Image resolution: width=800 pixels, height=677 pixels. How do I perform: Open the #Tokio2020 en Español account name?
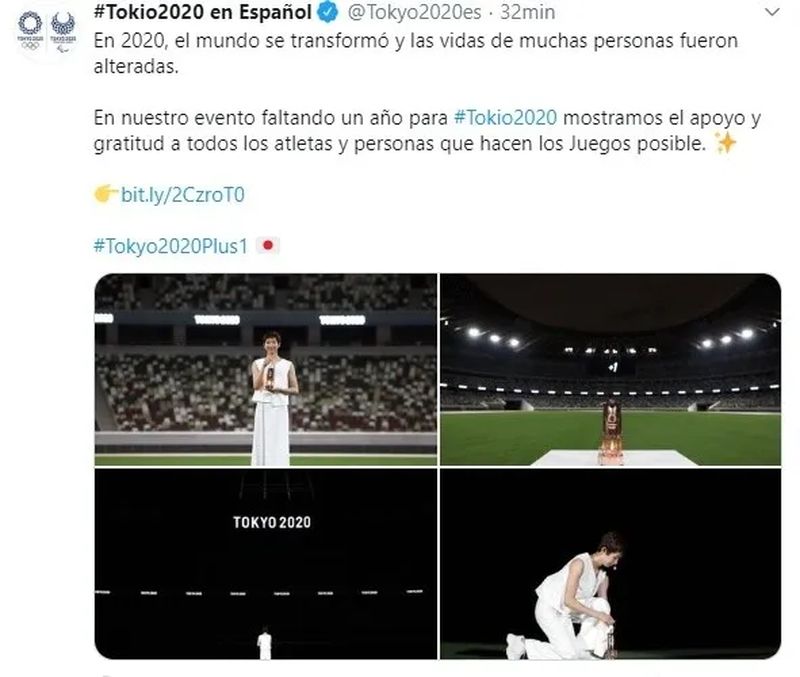203,12
